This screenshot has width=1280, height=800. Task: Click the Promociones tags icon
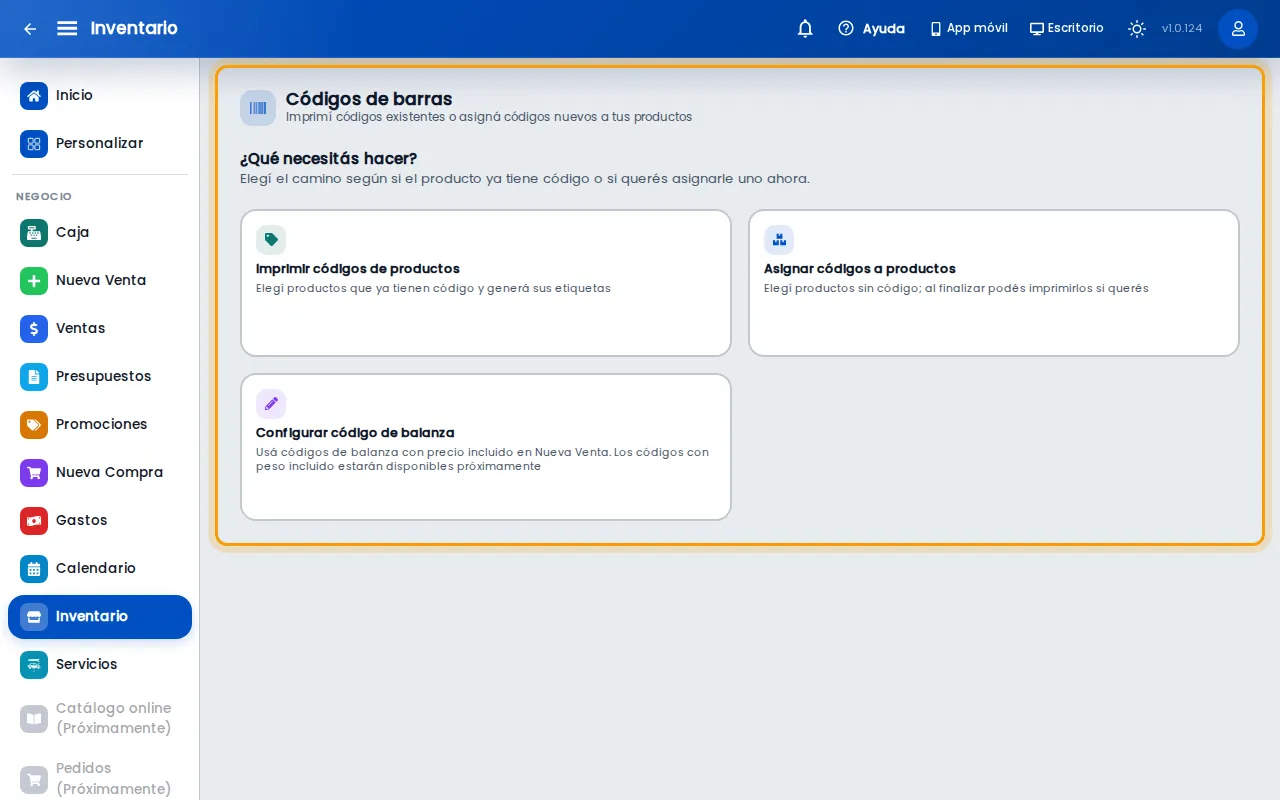click(x=34, y=425)
